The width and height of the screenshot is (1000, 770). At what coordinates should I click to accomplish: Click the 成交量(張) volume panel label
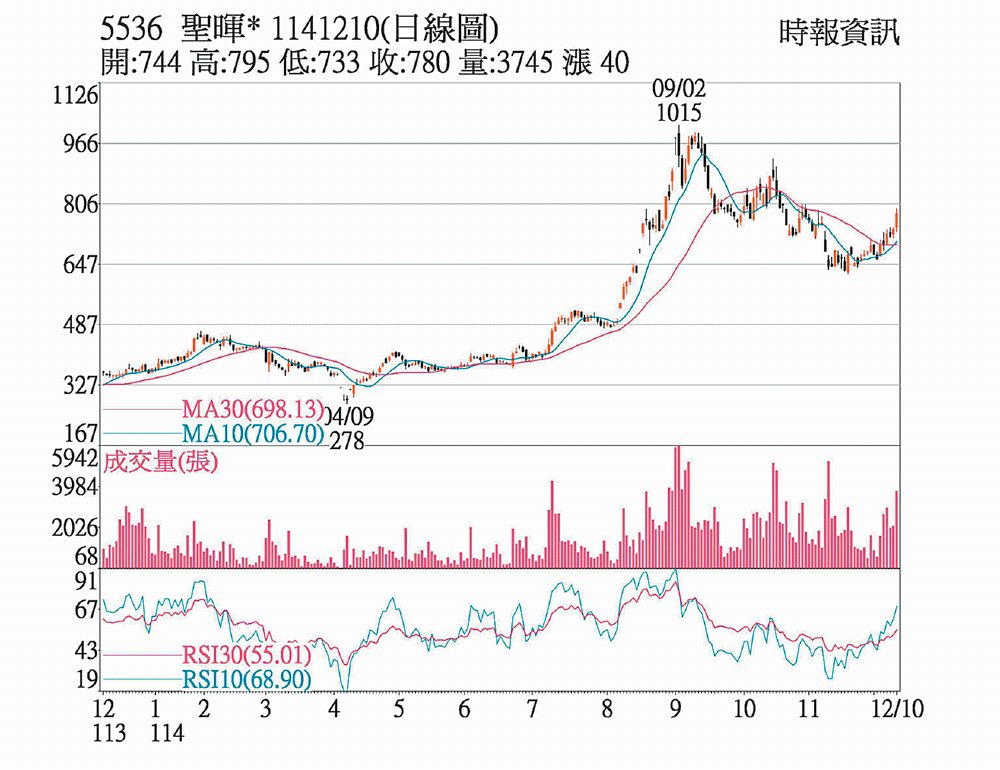pyautogui.click(x=160, y=462)
